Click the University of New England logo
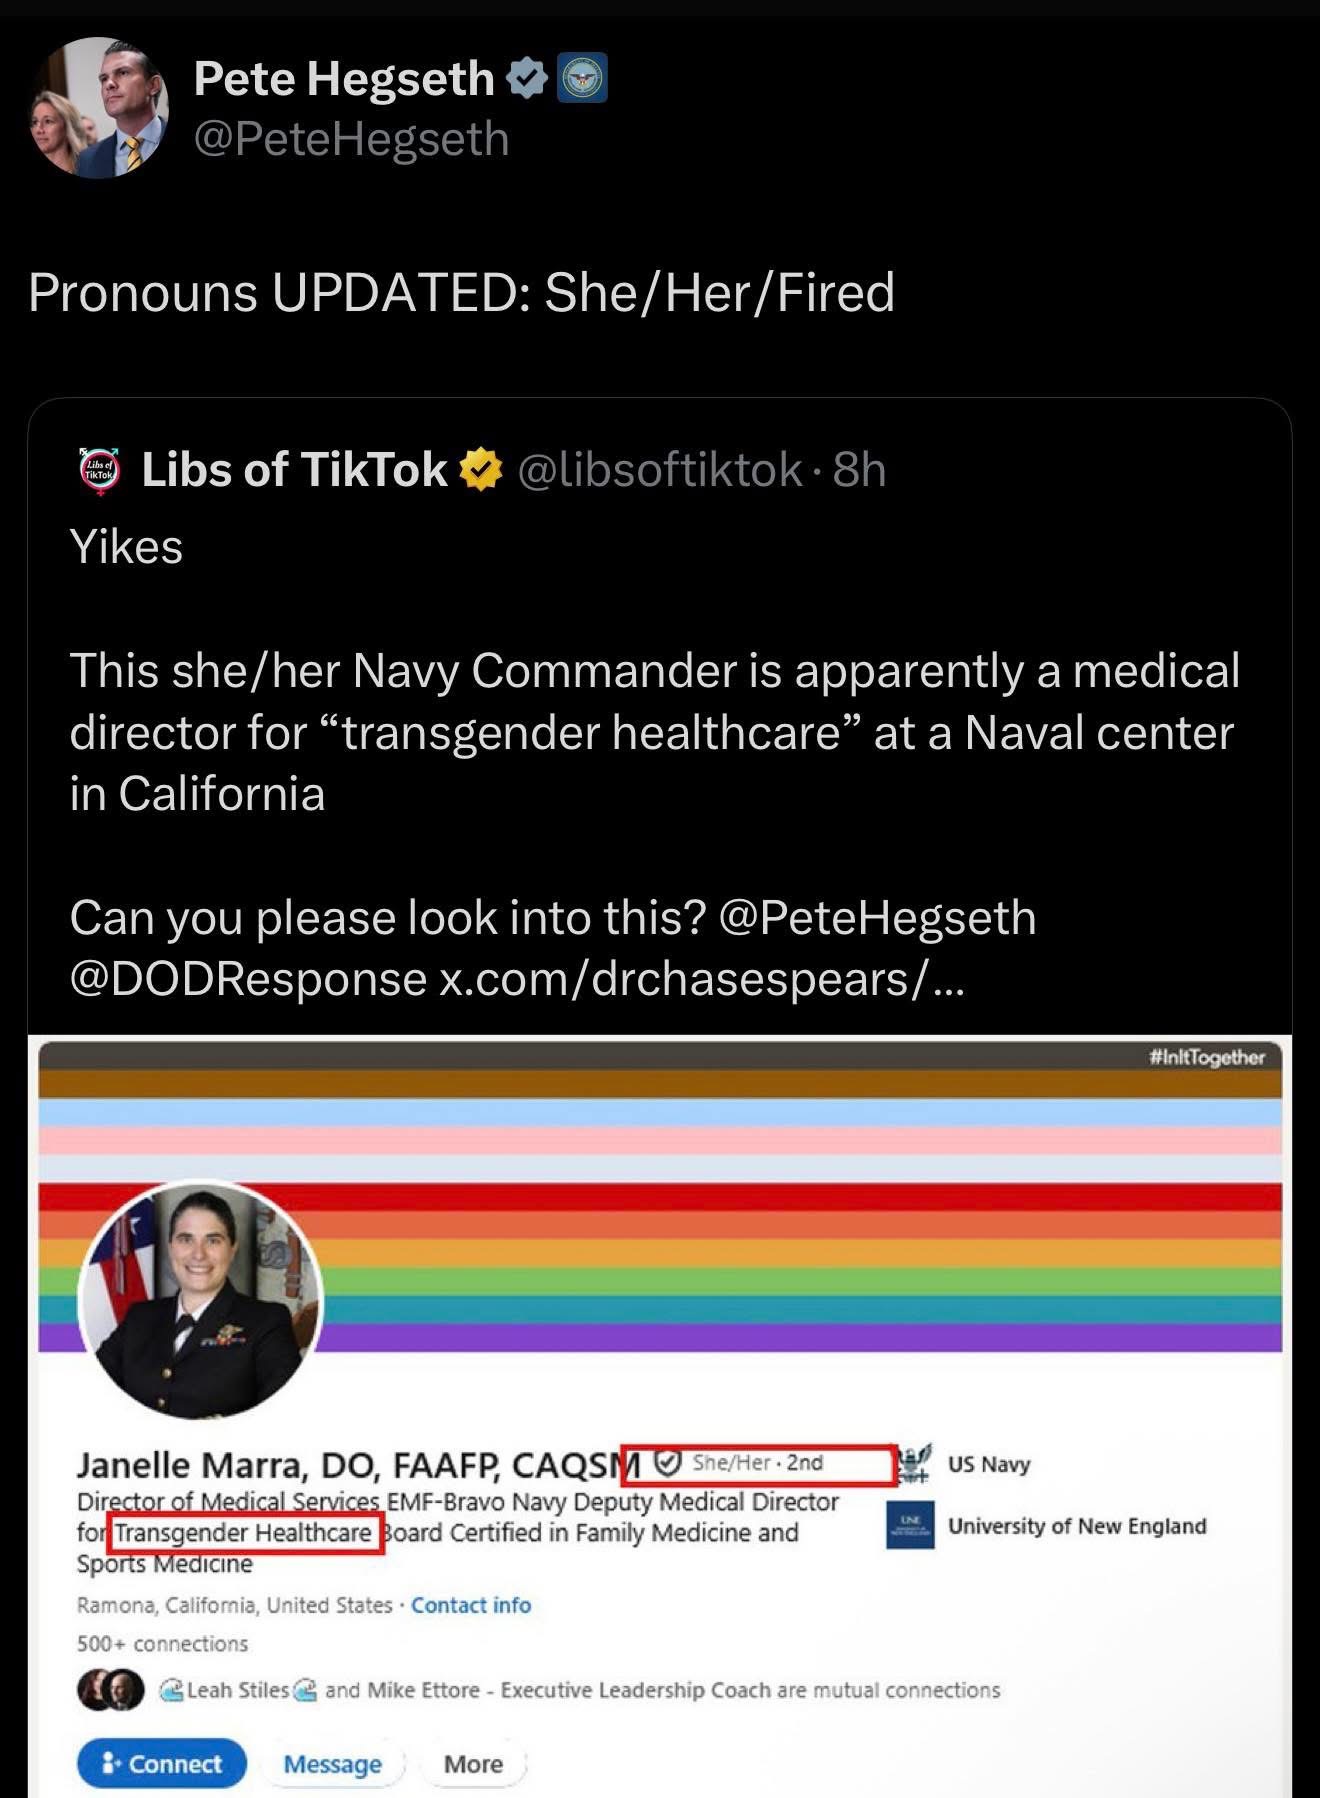Image resolution: width=1320 pixels, height=1798 pixels. click(910, 1525)
